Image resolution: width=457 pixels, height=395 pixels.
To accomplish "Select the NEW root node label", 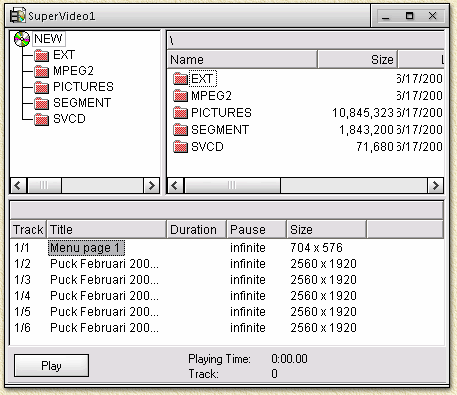I will 48,39.
